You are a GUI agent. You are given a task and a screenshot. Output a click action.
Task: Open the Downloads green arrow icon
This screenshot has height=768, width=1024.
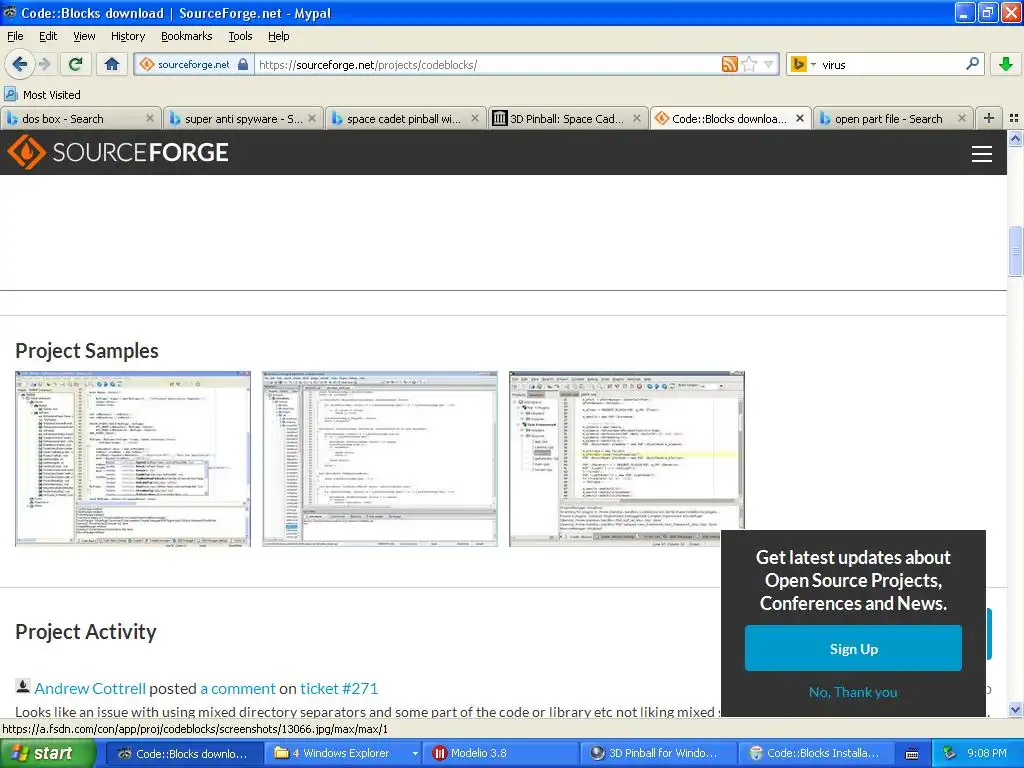coord(1006,64)
